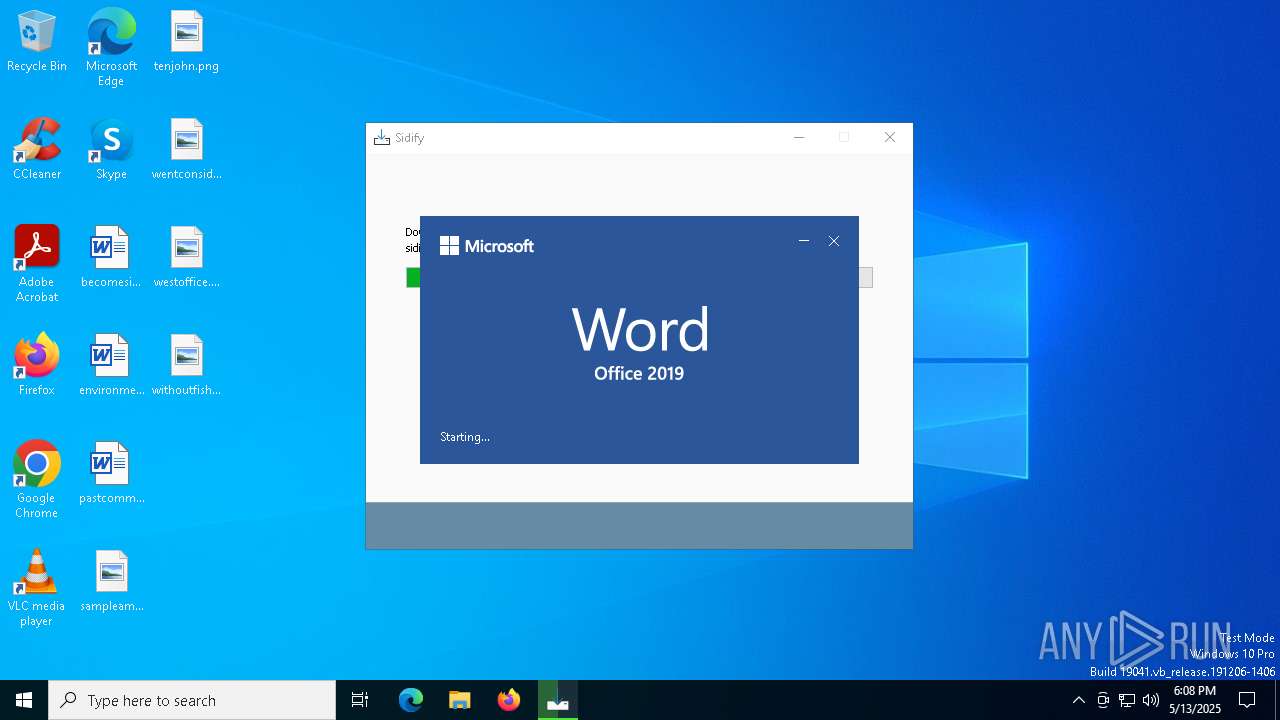Image resolution: width=1280 pixels, height=720 pixels.
Task: Open File Explorer from the taskbar
Action: click(460, 700)
